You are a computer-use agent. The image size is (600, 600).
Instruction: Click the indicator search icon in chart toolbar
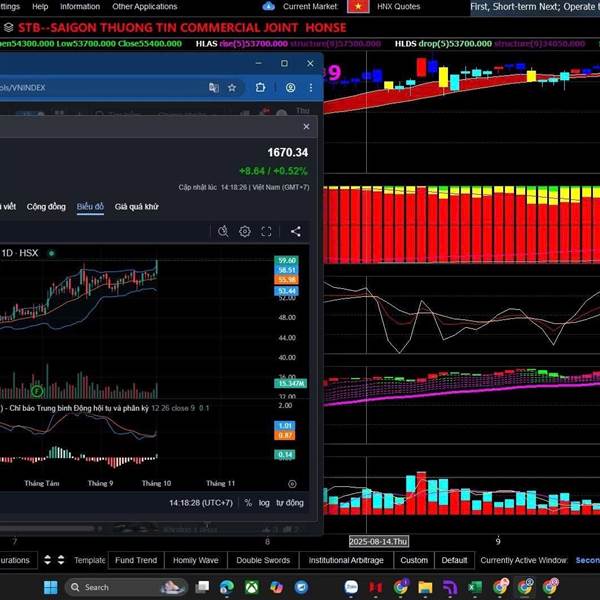pyautogui.click(x=223, y=231)
